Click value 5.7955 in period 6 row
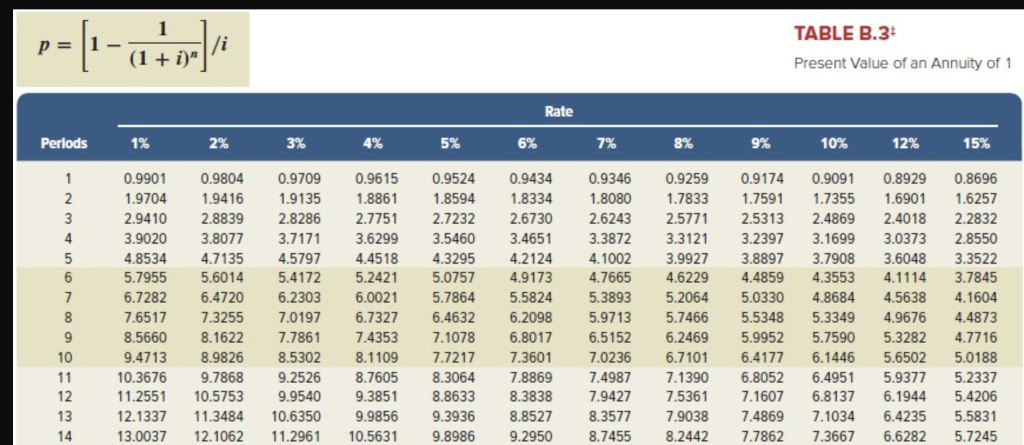This screenshot has width=1024, height=445. (145, 277)
